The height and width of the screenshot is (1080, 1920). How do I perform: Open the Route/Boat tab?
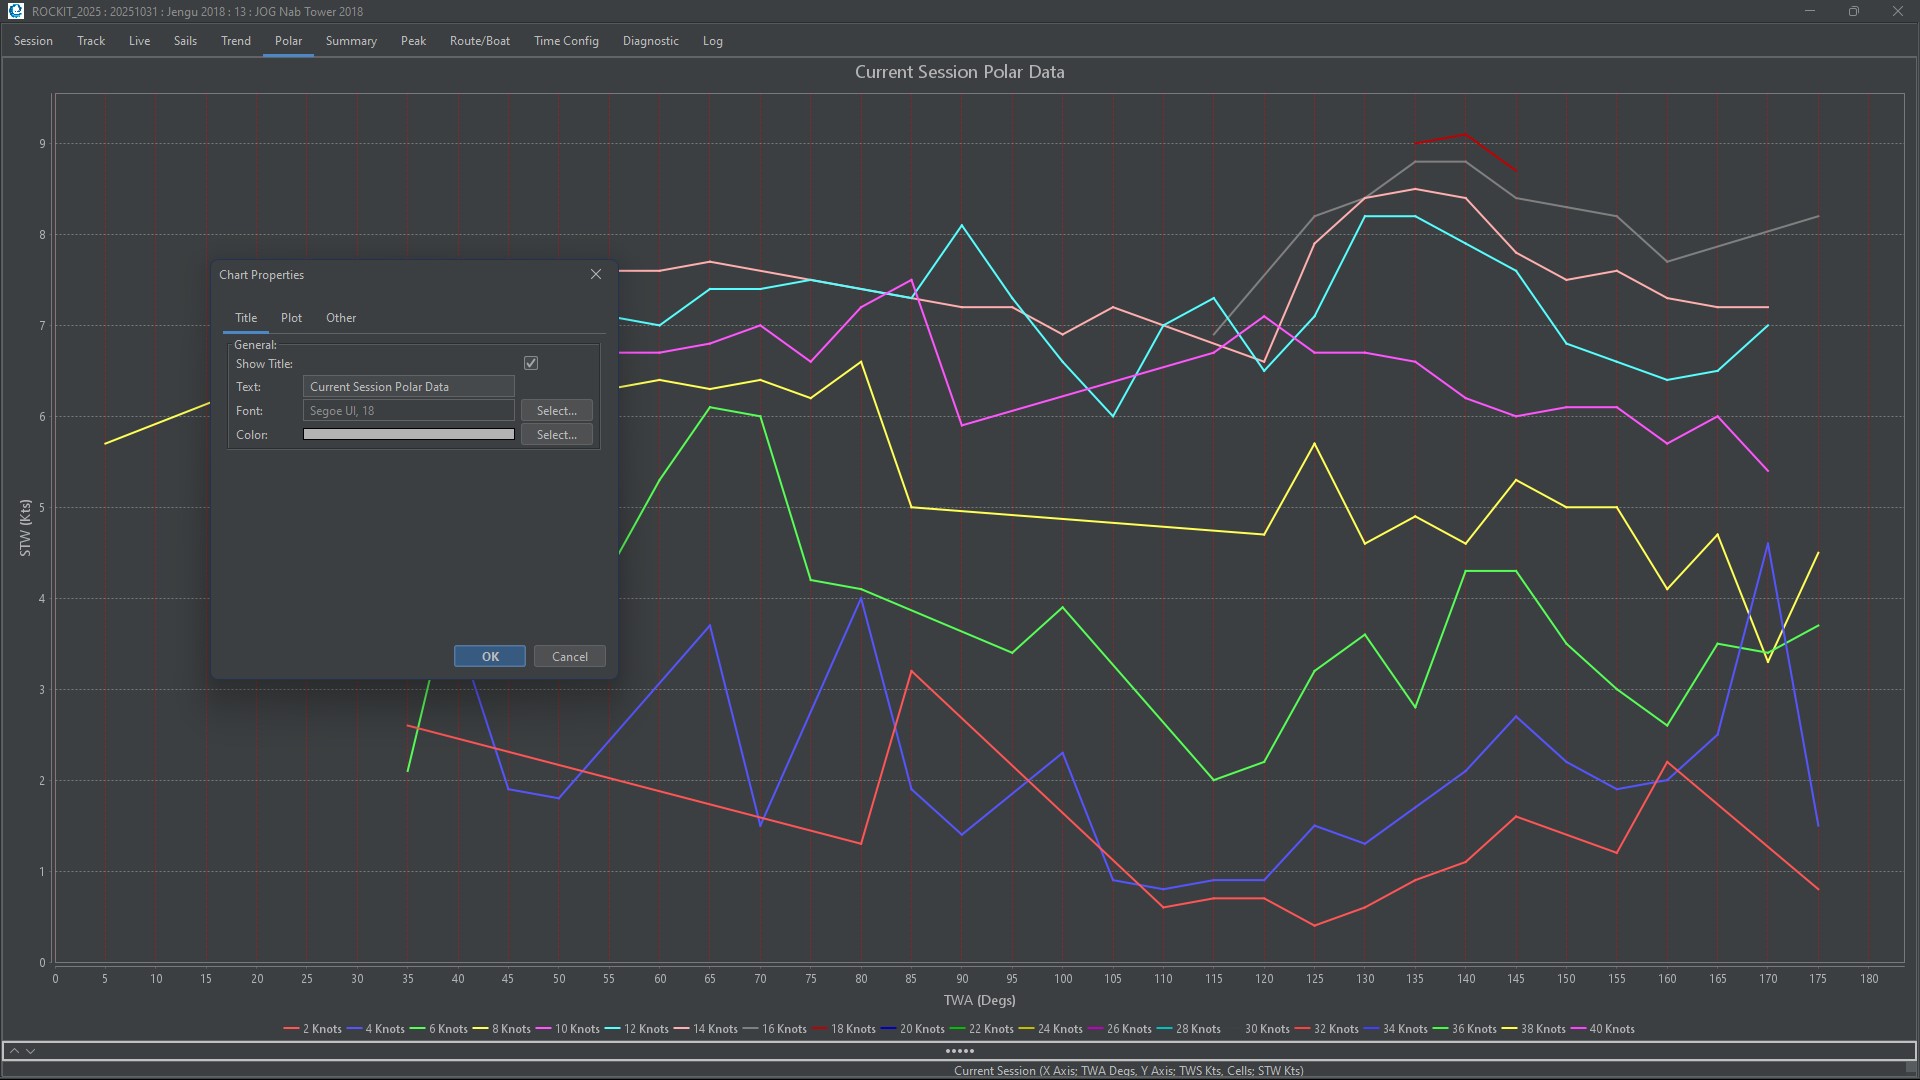[x=480, y=41]
